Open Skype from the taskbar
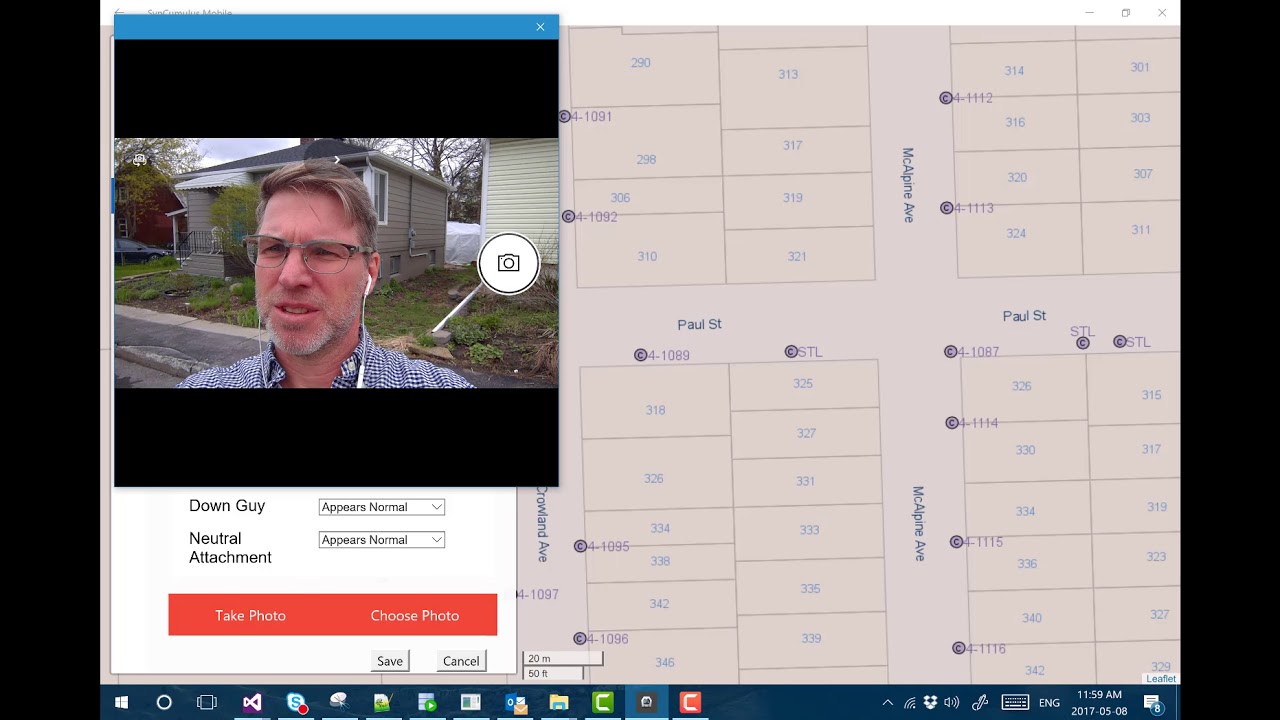Viewport: 1280px width, 720px height. (296, 703)
